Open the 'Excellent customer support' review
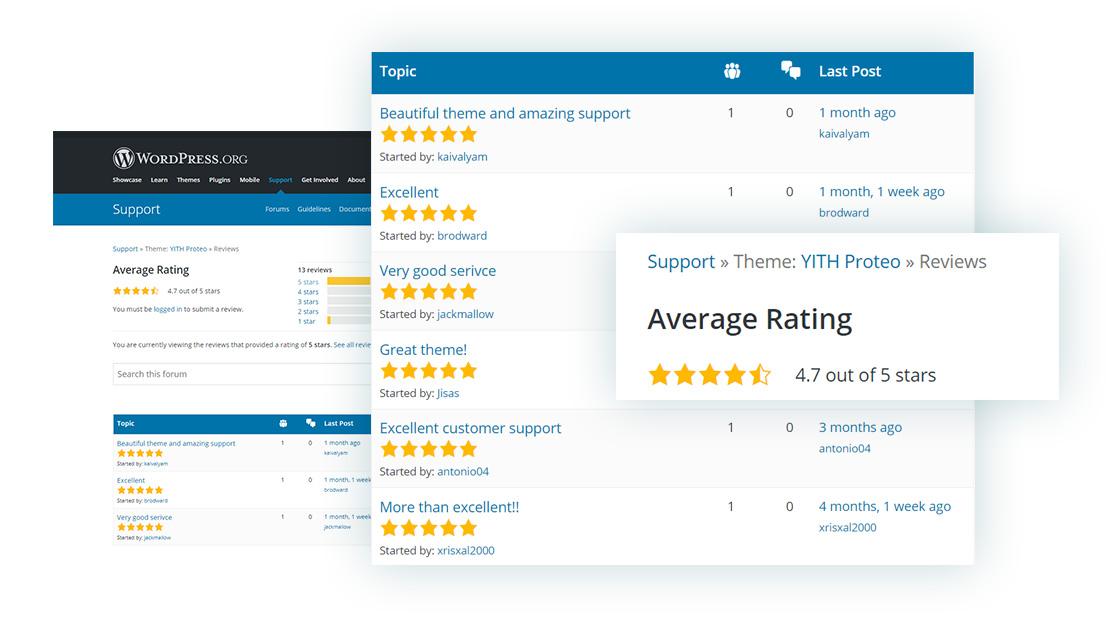The width and height of the screenshot is (1106, 627). point(470,428)
